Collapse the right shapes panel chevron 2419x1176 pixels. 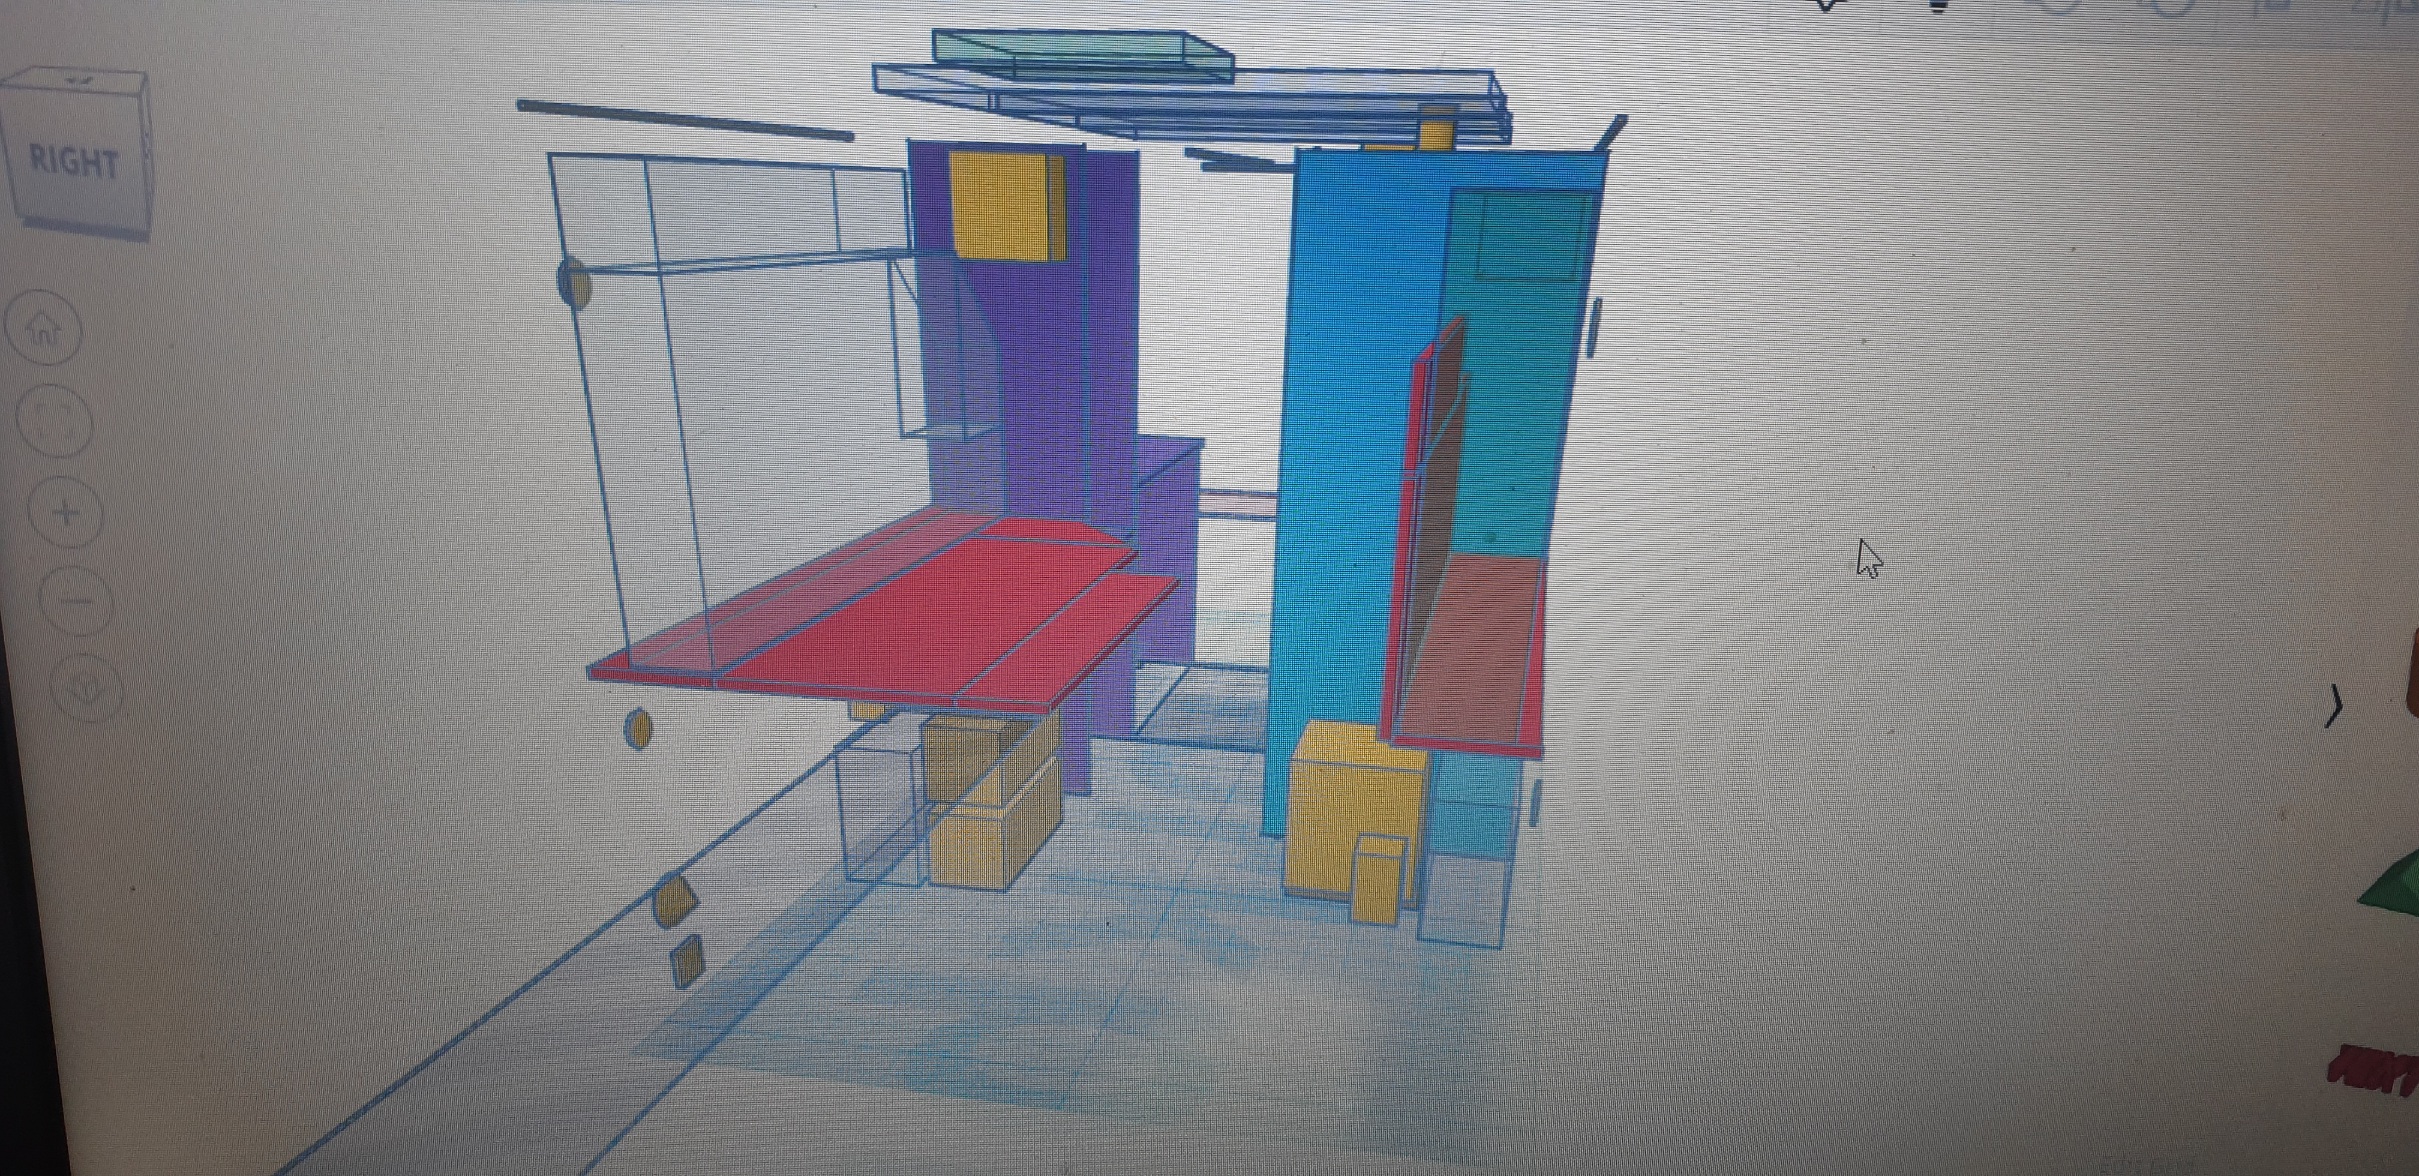coord(2333,706)
